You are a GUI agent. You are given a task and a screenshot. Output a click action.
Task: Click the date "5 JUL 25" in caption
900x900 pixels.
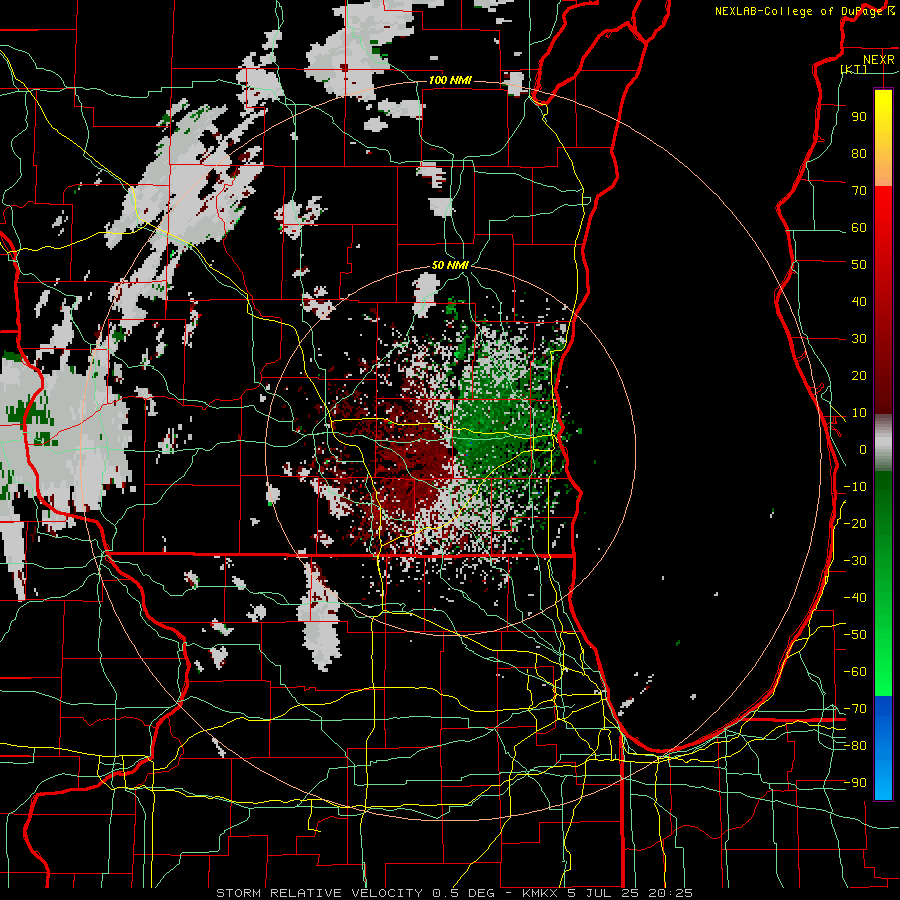pos(603,893)
